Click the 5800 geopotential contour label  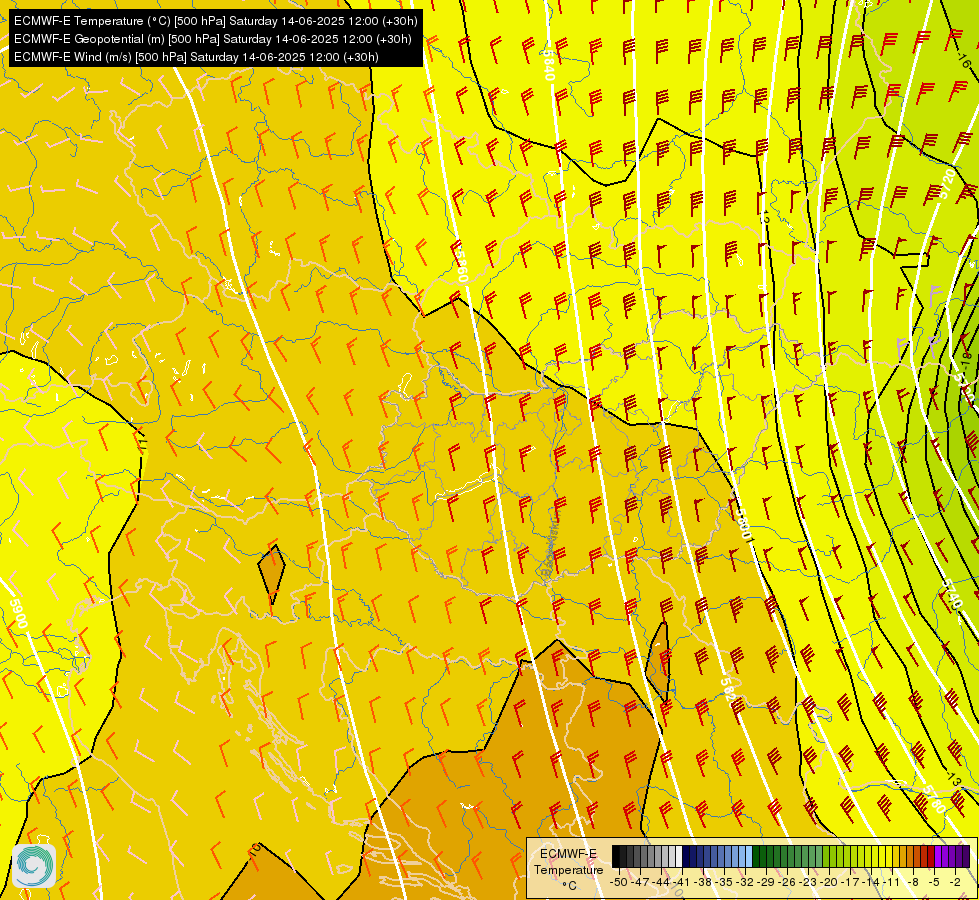(743, 525)
